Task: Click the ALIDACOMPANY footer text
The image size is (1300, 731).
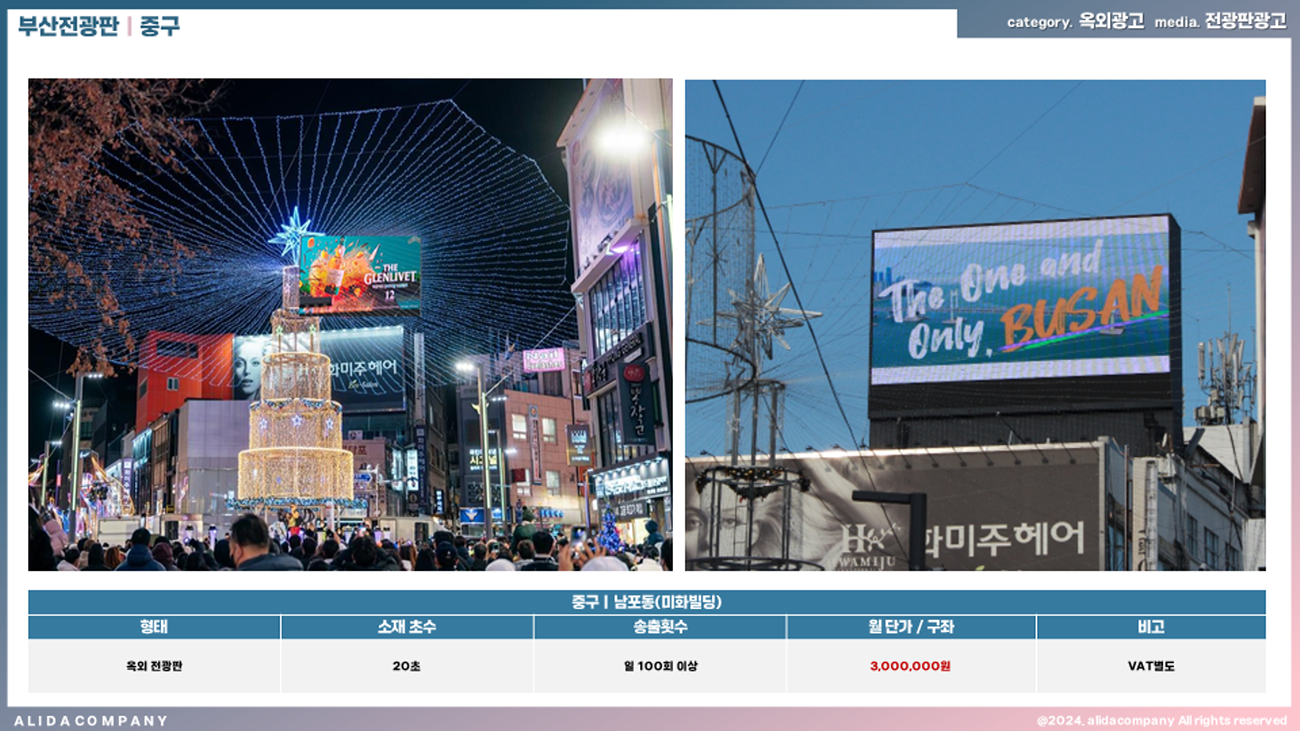Action: tap(91, 720)
